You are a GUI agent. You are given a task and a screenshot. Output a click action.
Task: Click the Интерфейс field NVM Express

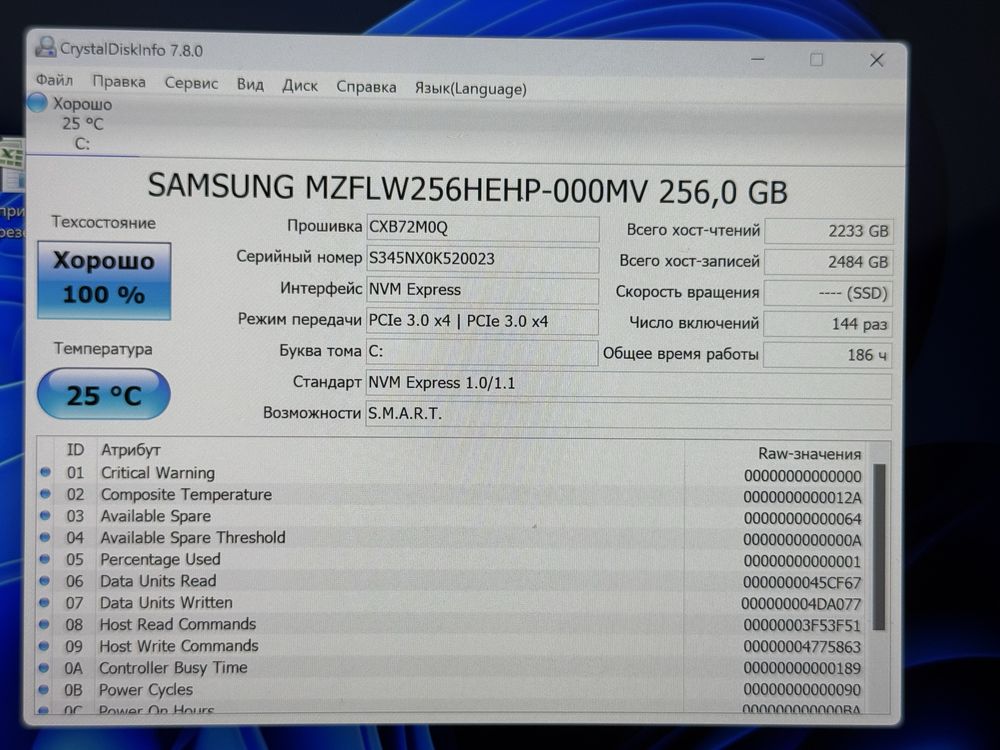483,290
